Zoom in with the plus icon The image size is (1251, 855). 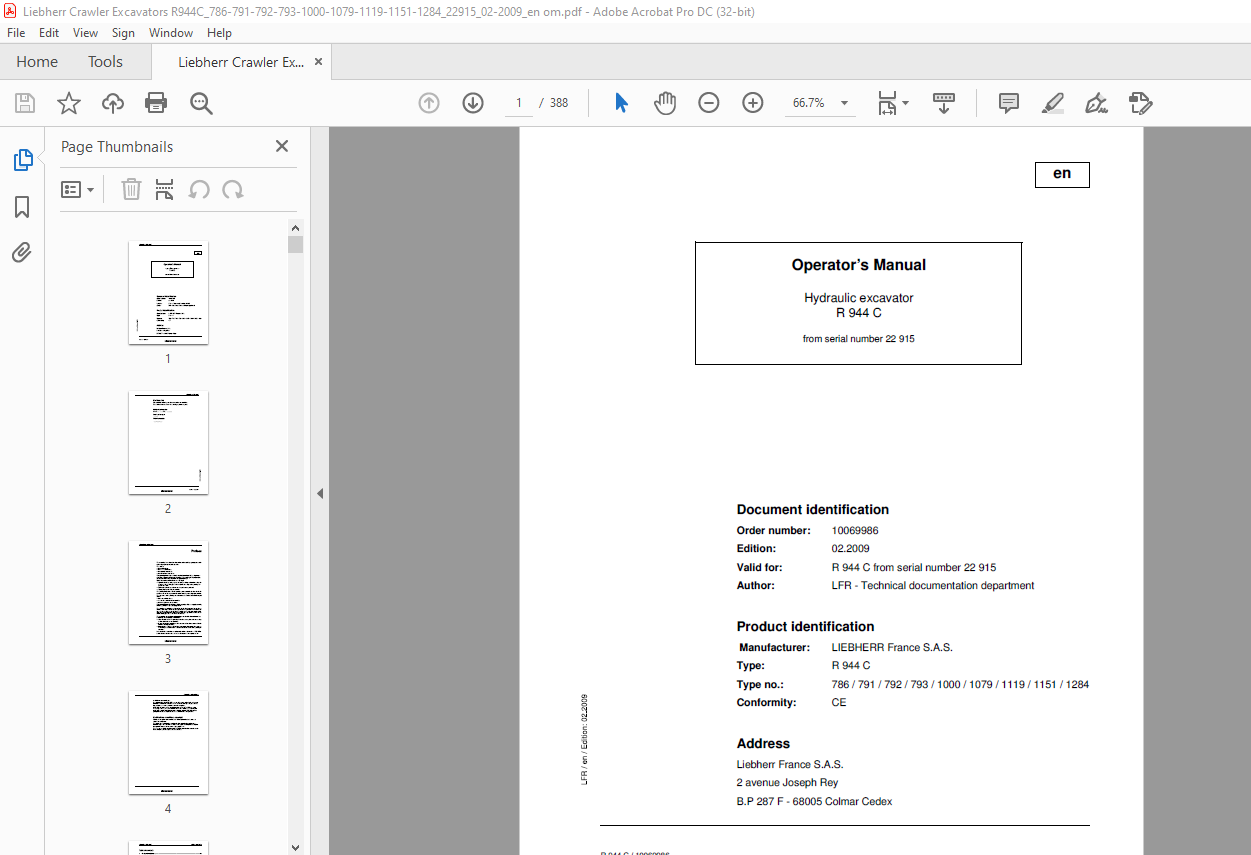point(753,103)
